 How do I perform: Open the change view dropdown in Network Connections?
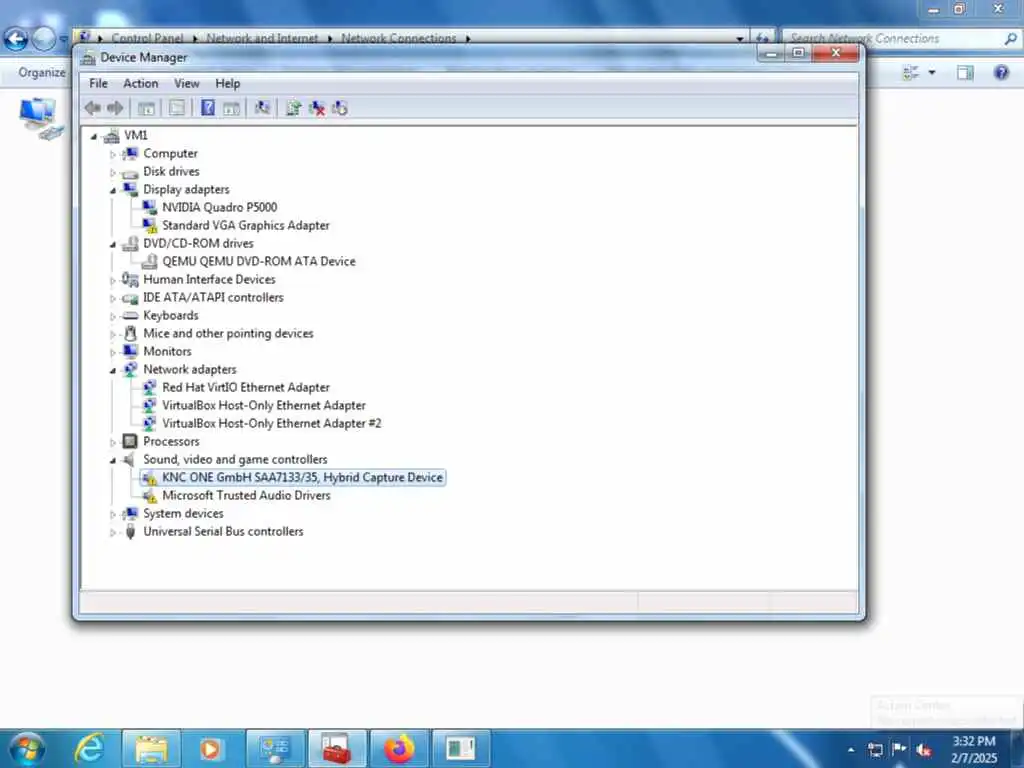click(x=932, y=72)
